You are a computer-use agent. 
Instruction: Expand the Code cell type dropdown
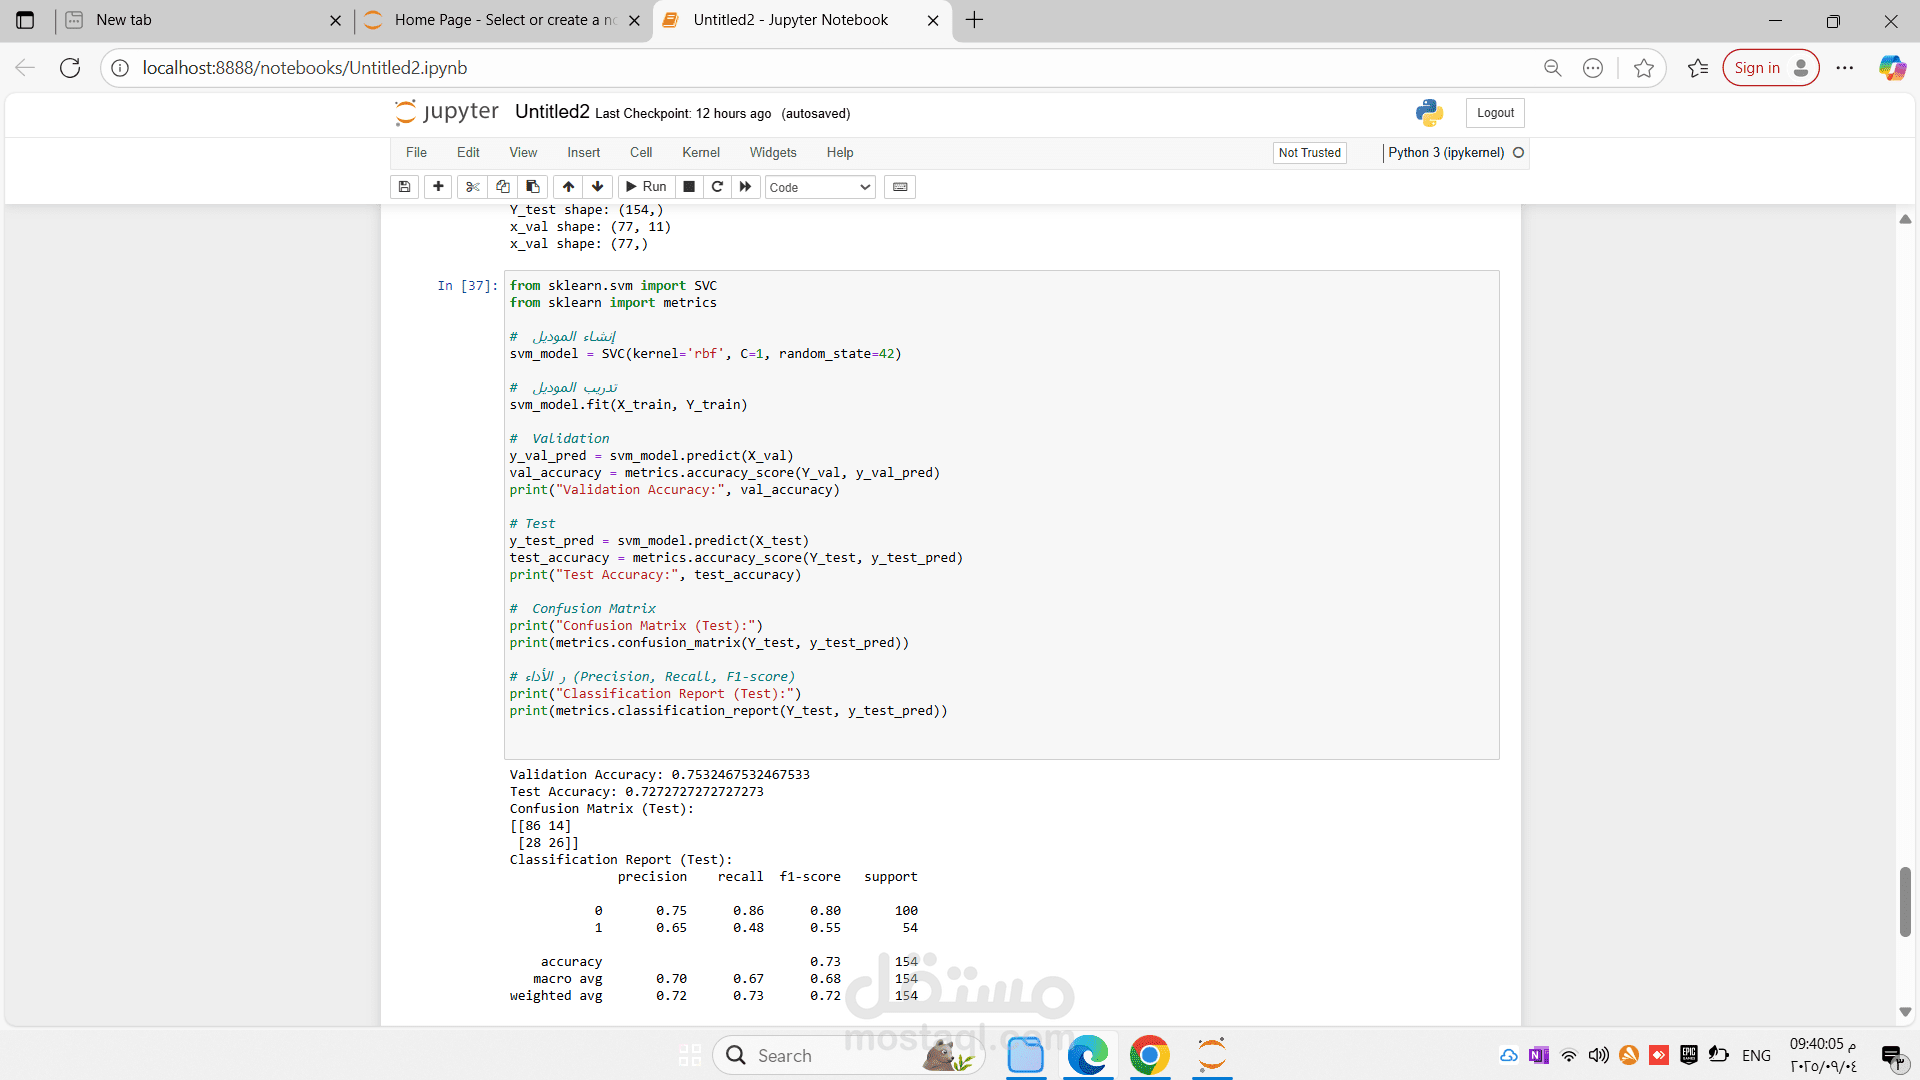(x=820, y=187)
